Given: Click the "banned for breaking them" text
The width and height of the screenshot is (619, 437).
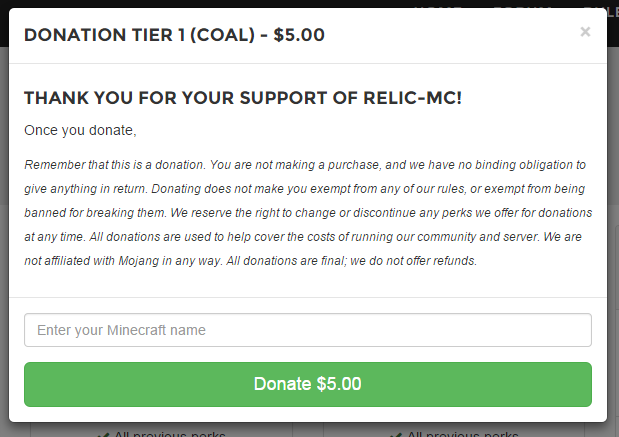Looking at the screenshot, I should click(x=90, y=212).
